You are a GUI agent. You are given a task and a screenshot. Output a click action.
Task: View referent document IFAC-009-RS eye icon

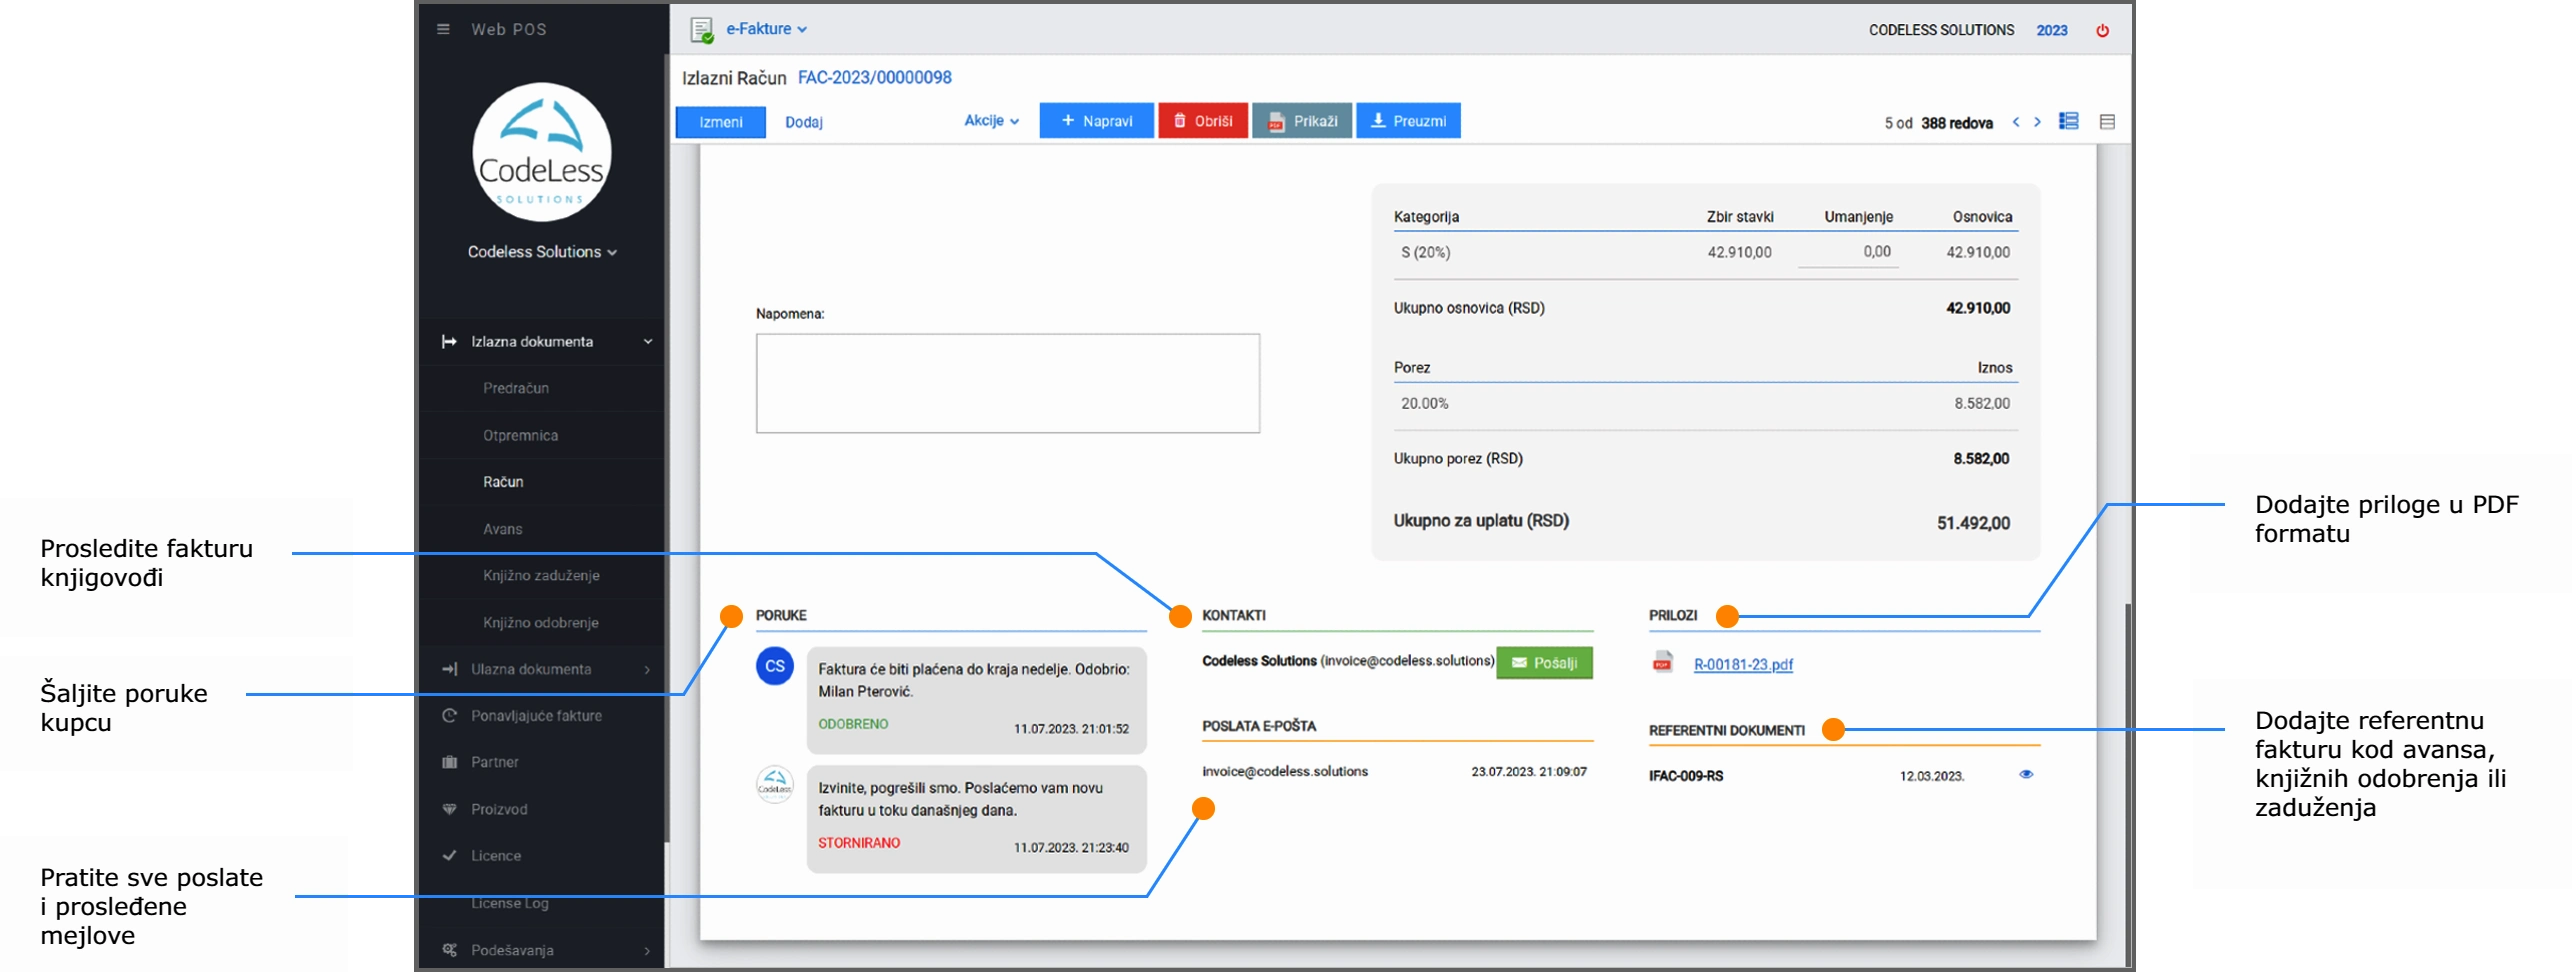(x=2026, y=774)
